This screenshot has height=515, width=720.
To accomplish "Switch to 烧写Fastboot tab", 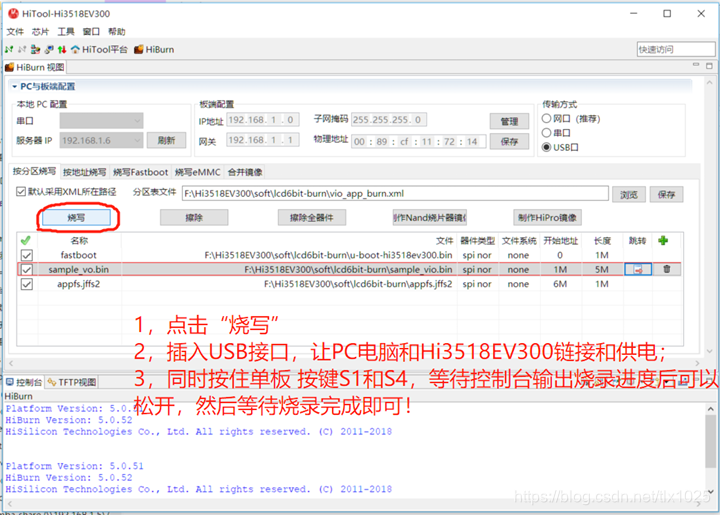I will point(141,172).
